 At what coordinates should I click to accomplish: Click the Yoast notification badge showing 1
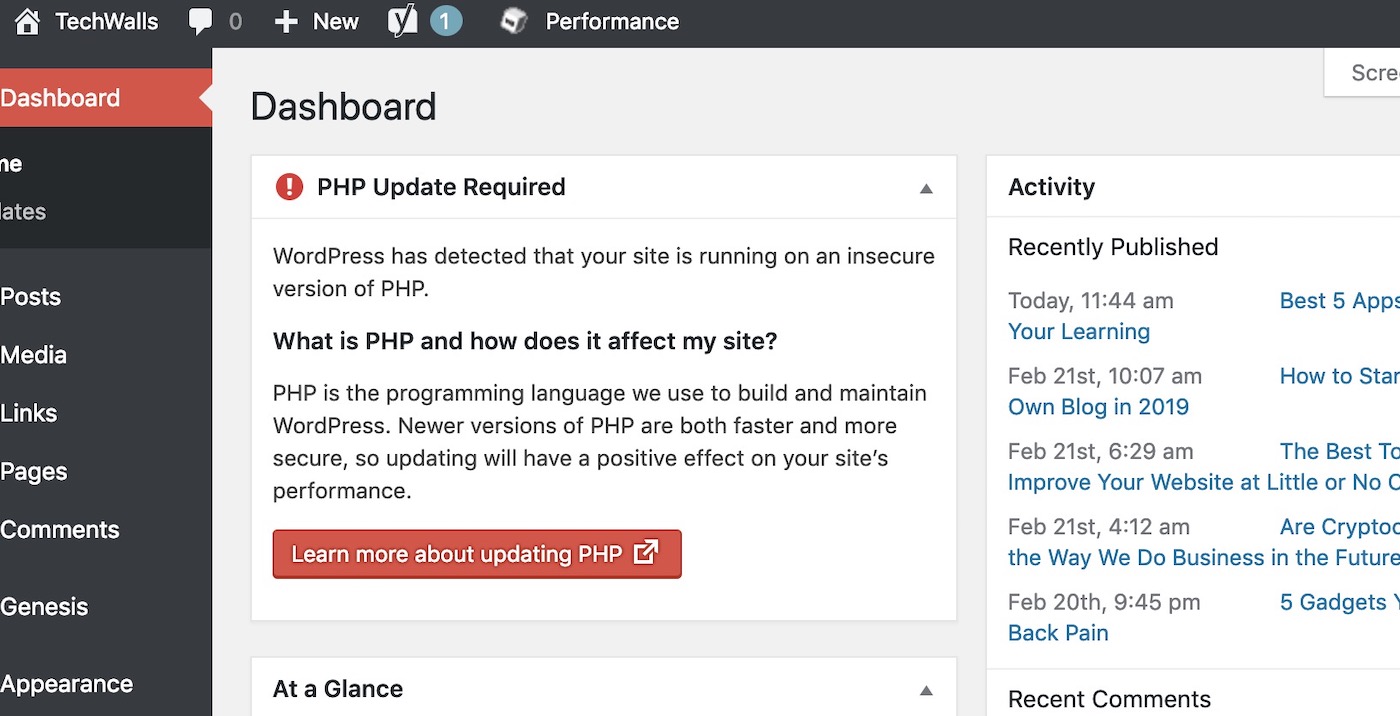coord(446,21)
